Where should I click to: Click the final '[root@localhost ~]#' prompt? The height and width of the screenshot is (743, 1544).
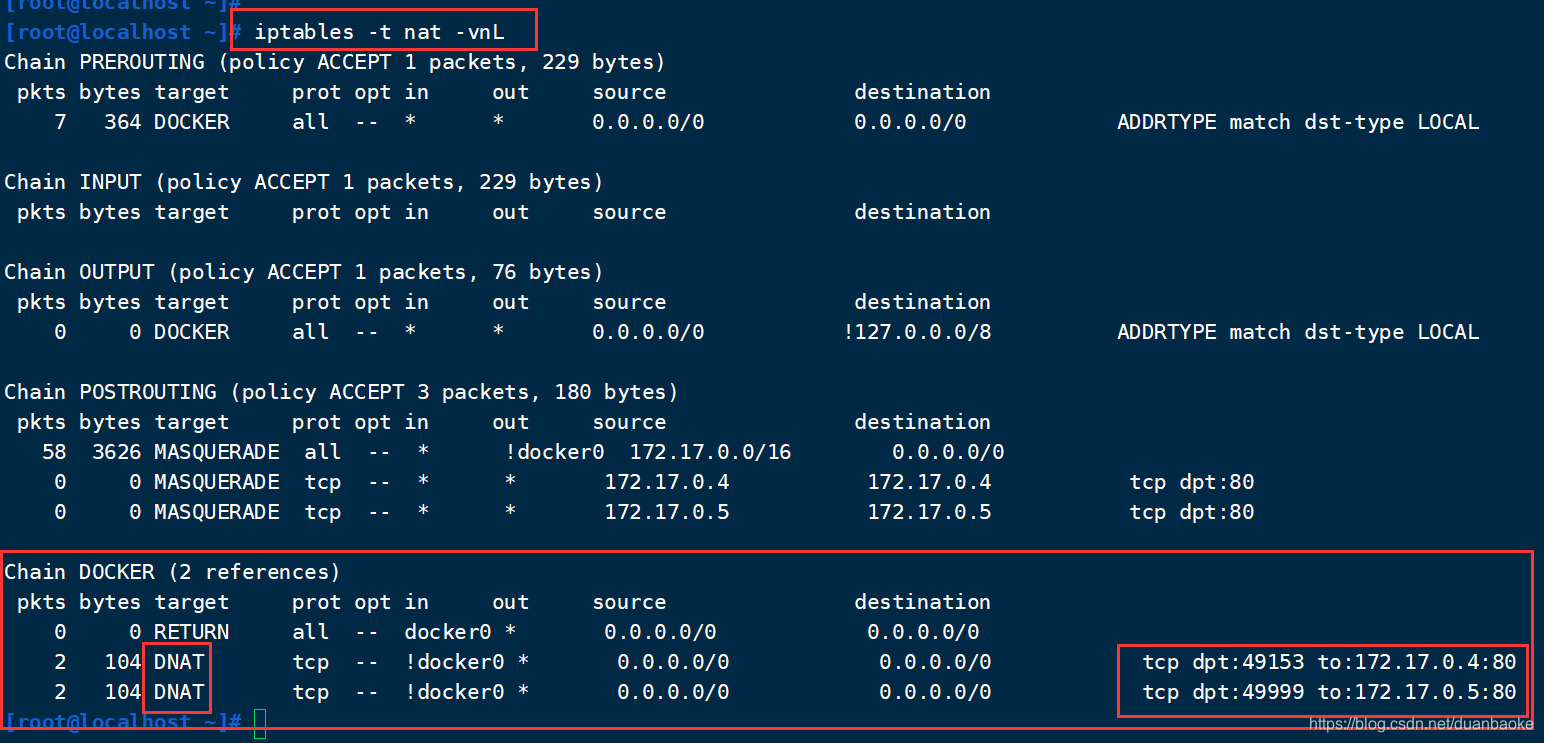tap(122, 722)
